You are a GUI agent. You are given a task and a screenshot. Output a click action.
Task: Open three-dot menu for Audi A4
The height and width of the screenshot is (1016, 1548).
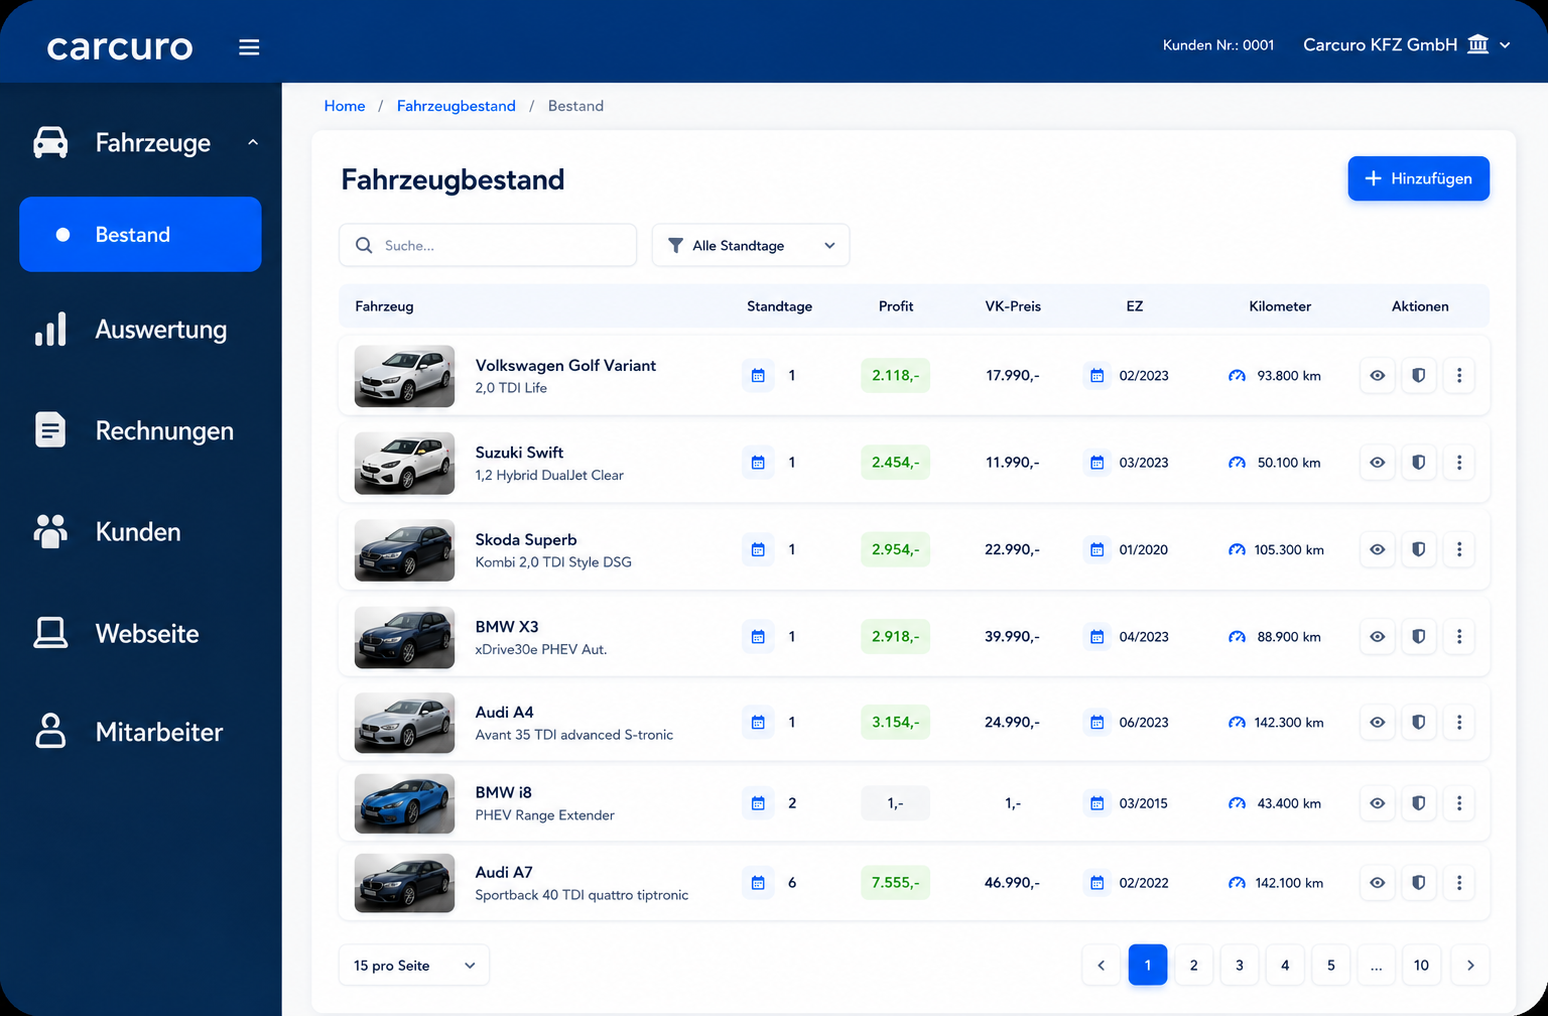click(x=1459, y=722)
